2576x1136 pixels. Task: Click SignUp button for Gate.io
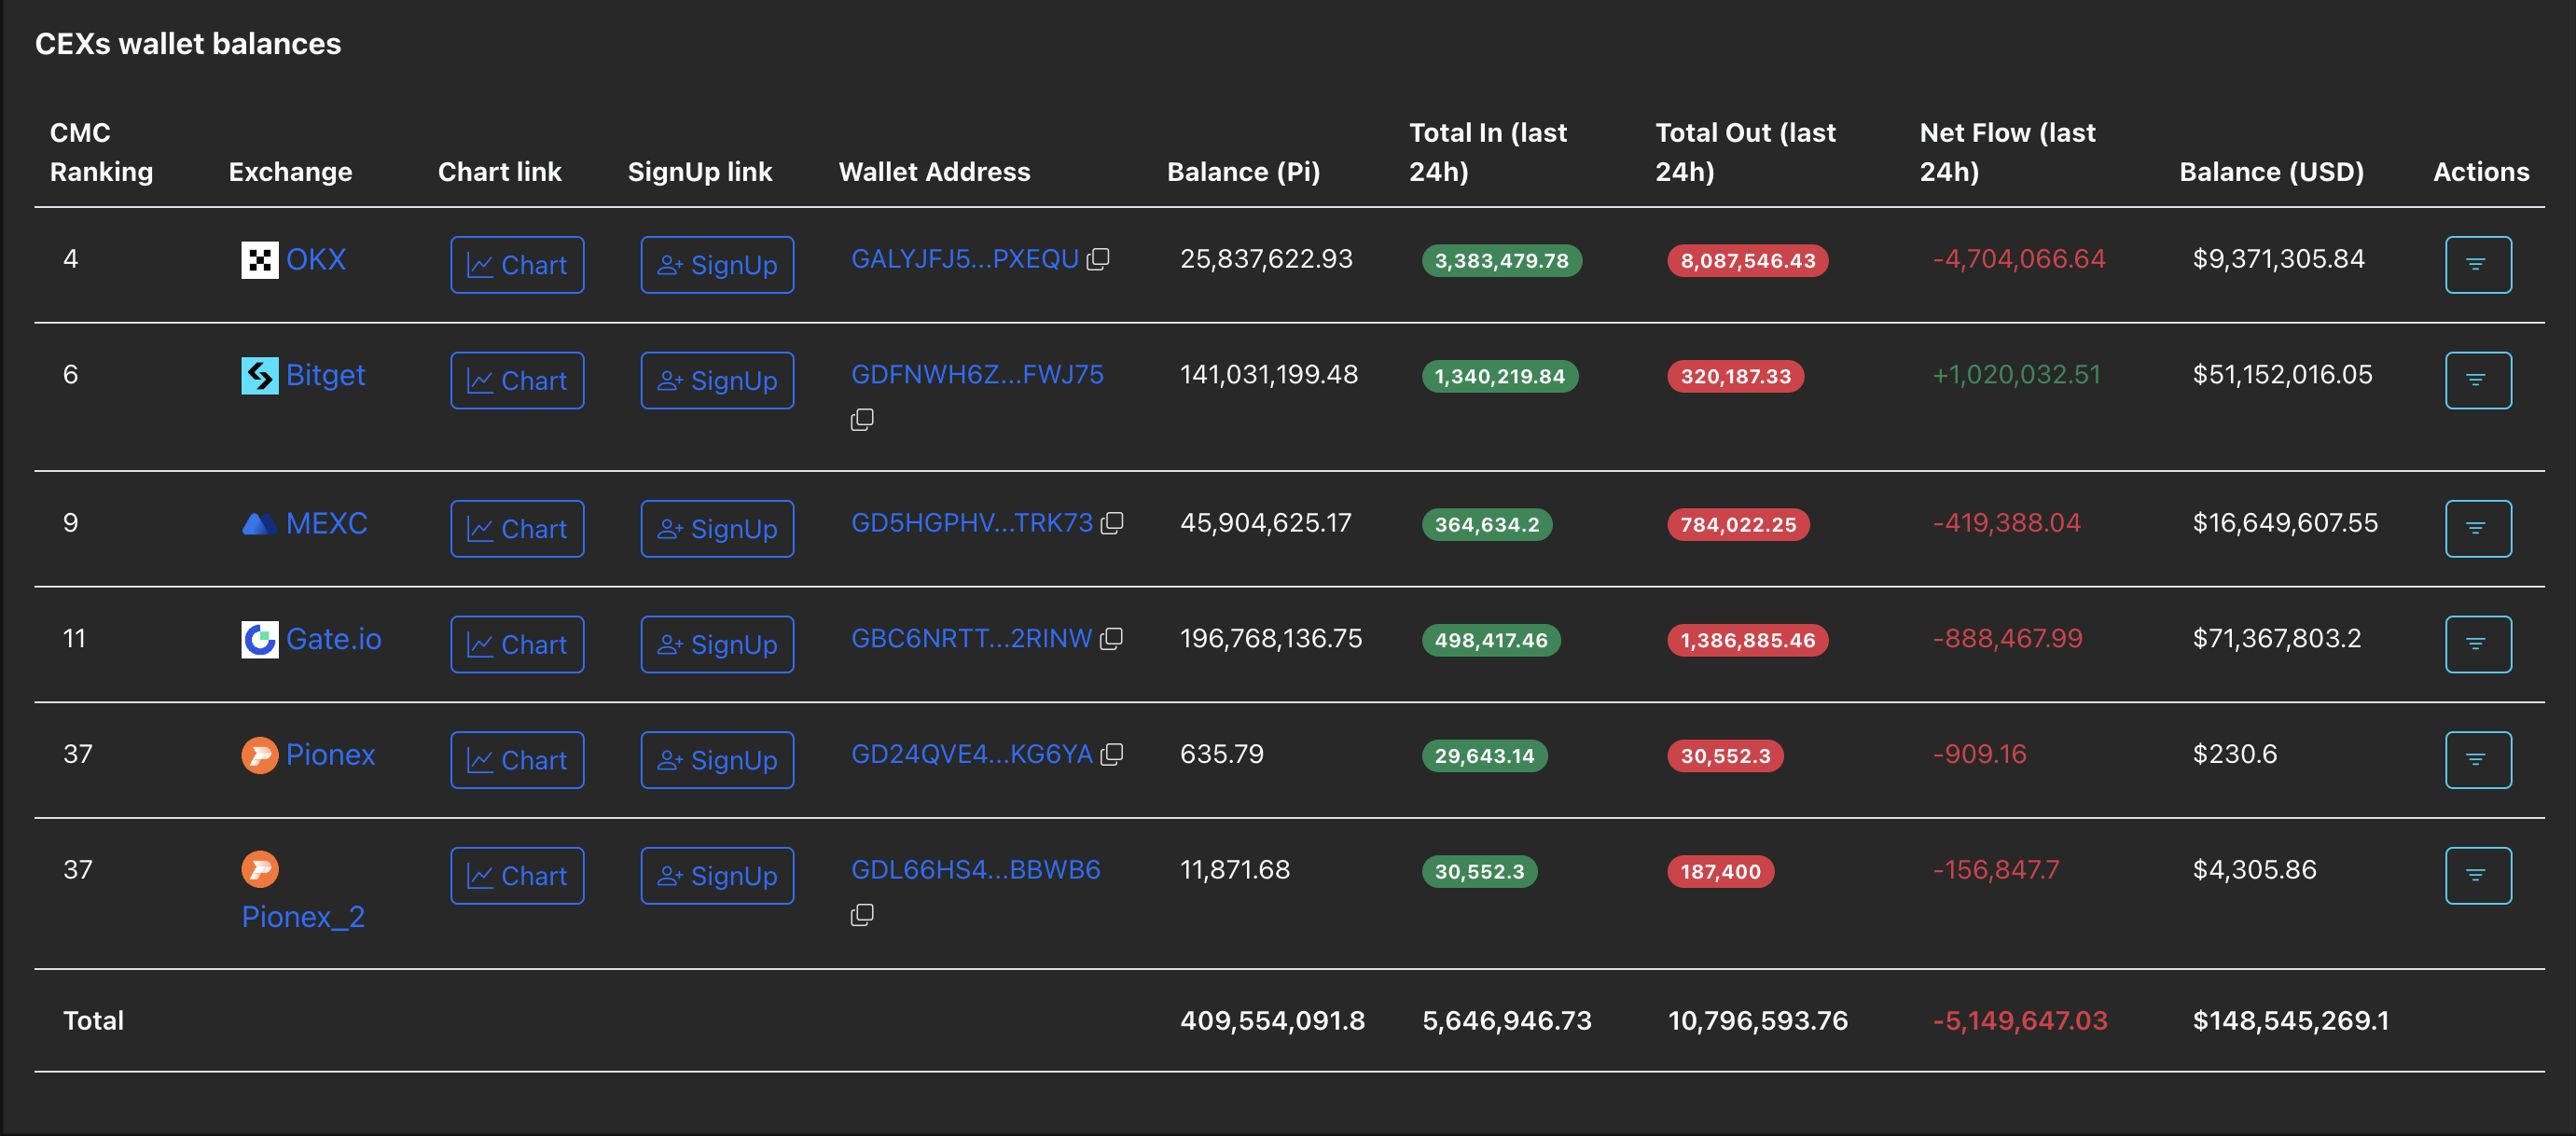(717, 645)
